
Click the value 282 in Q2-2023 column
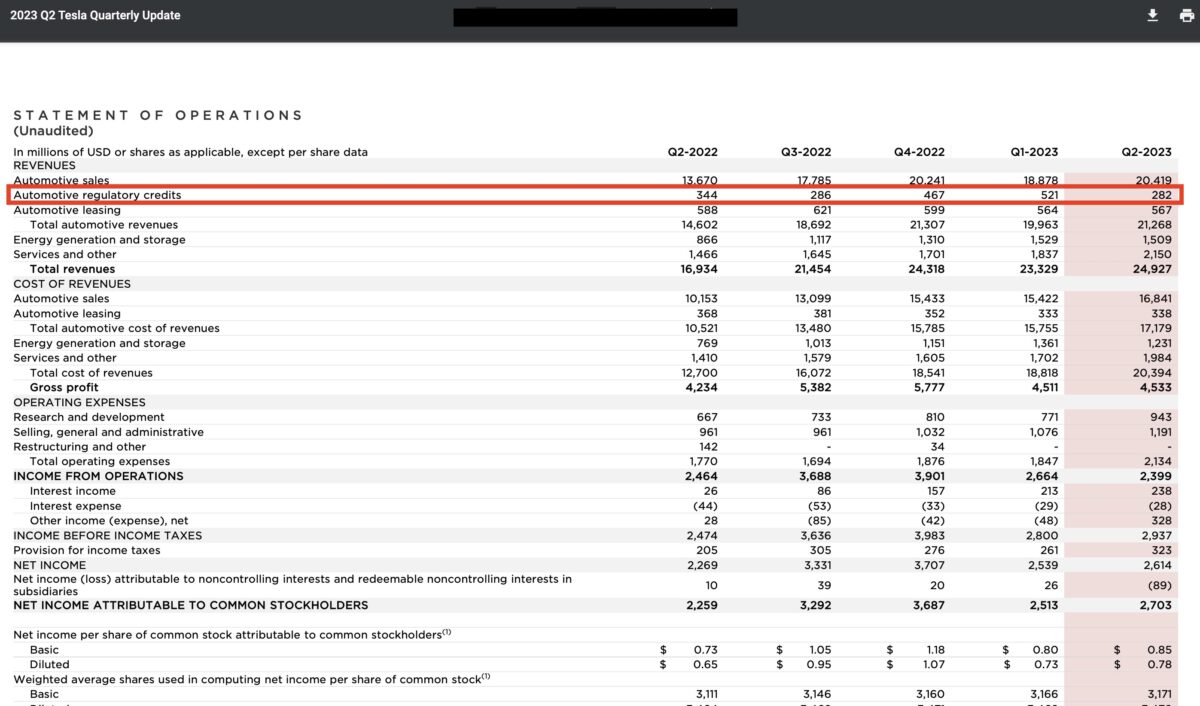pos(1161,195)
